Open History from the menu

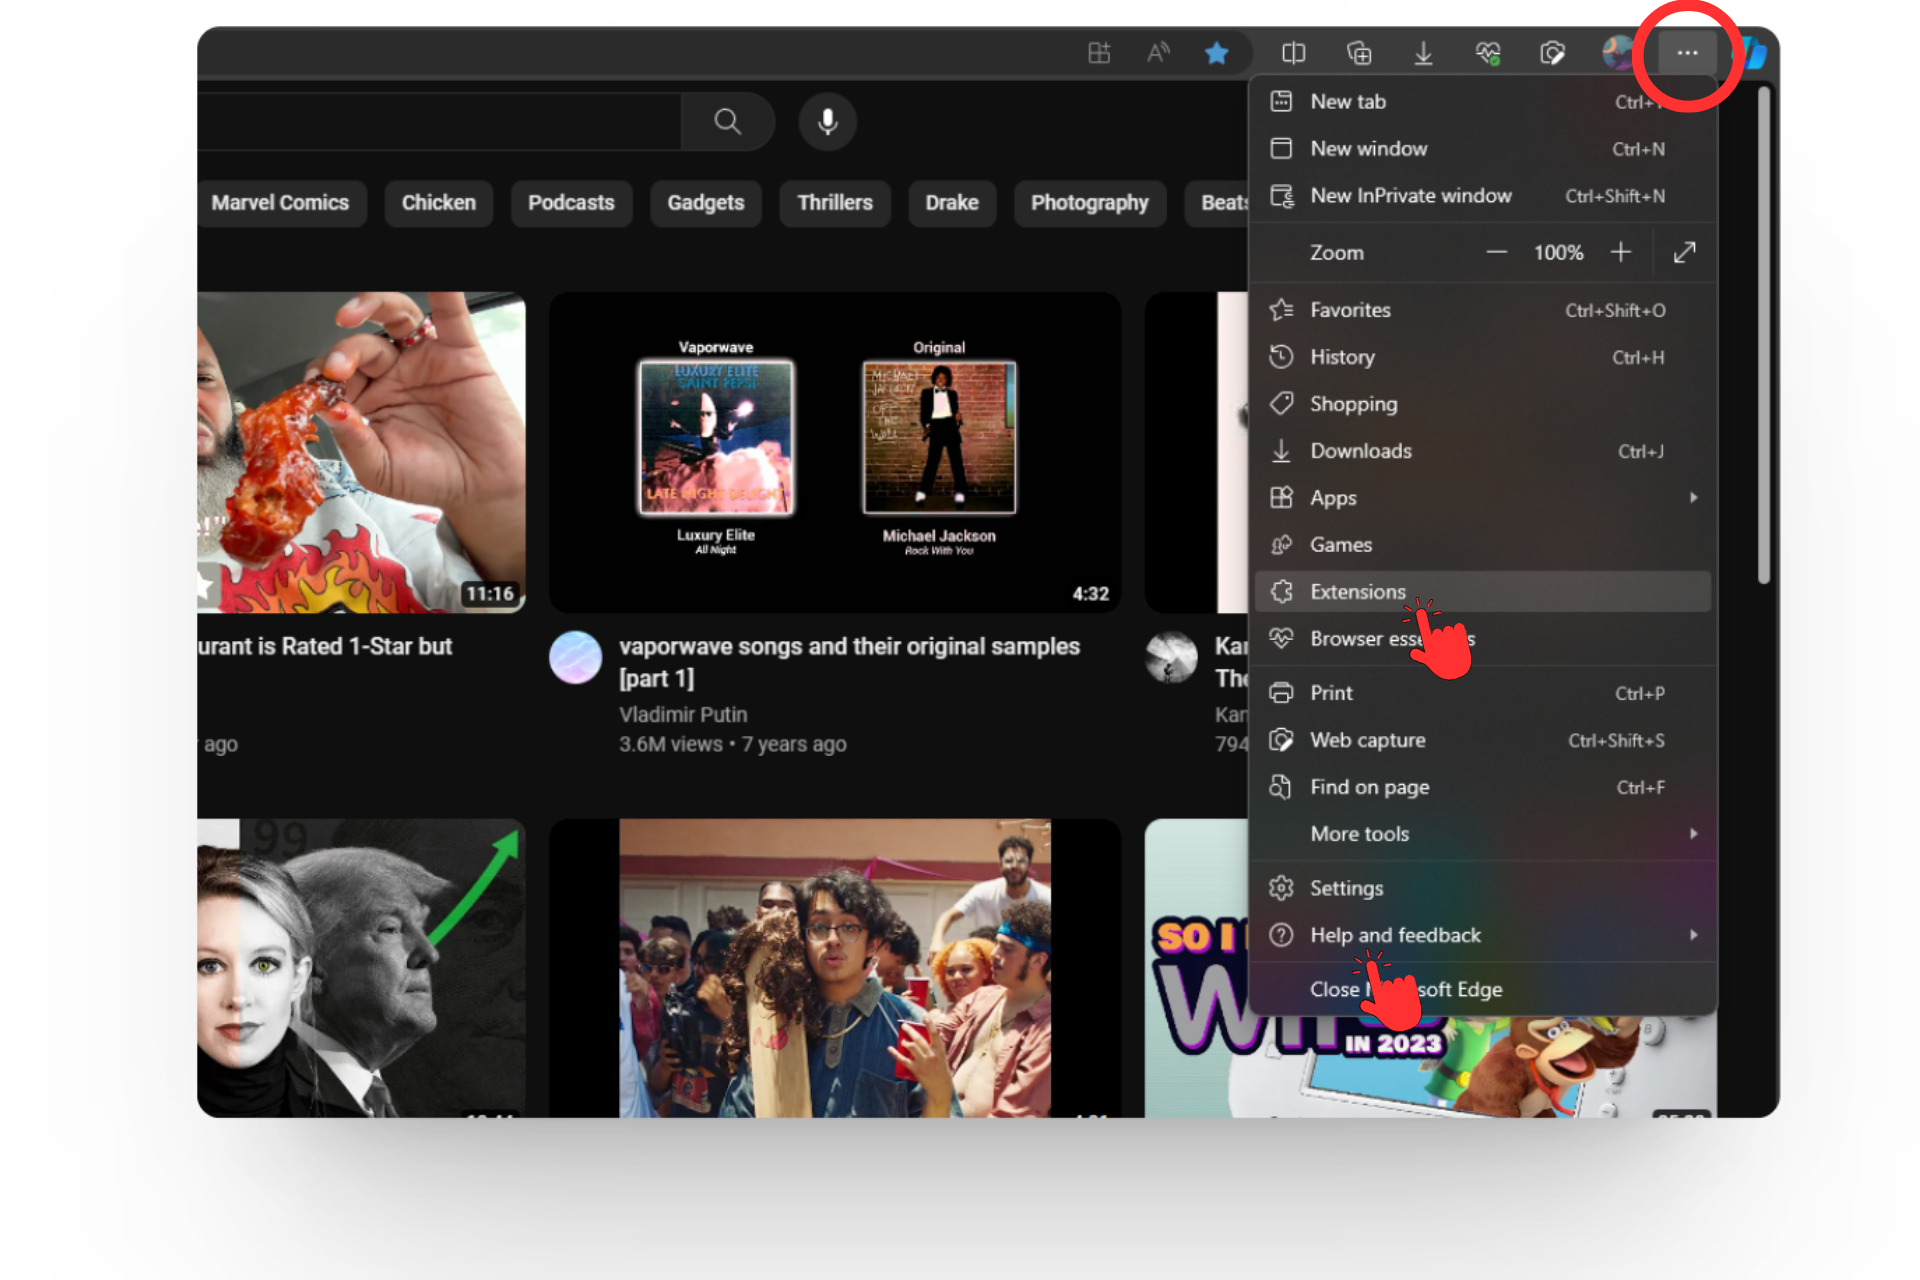click(1342, 357)
